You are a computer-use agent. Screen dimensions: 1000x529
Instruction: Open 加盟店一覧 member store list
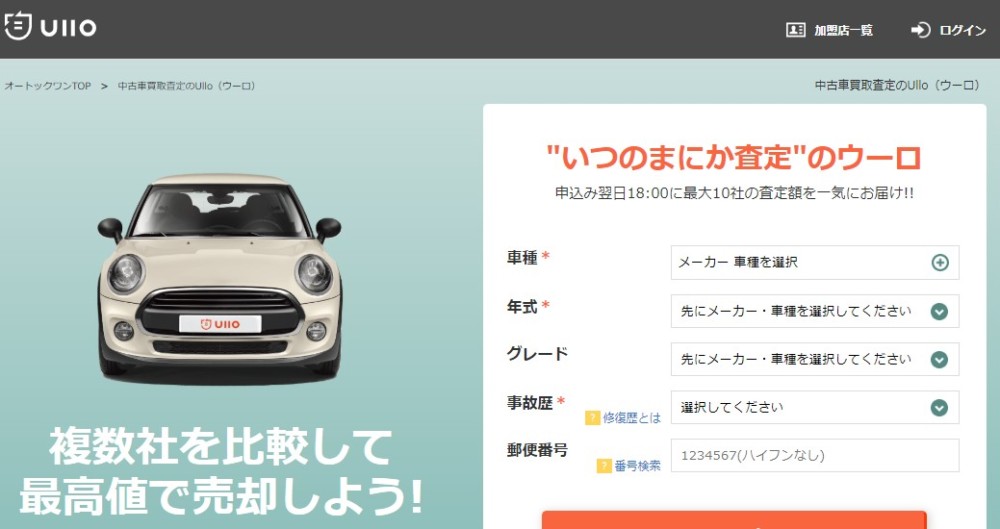pos(830,30)
